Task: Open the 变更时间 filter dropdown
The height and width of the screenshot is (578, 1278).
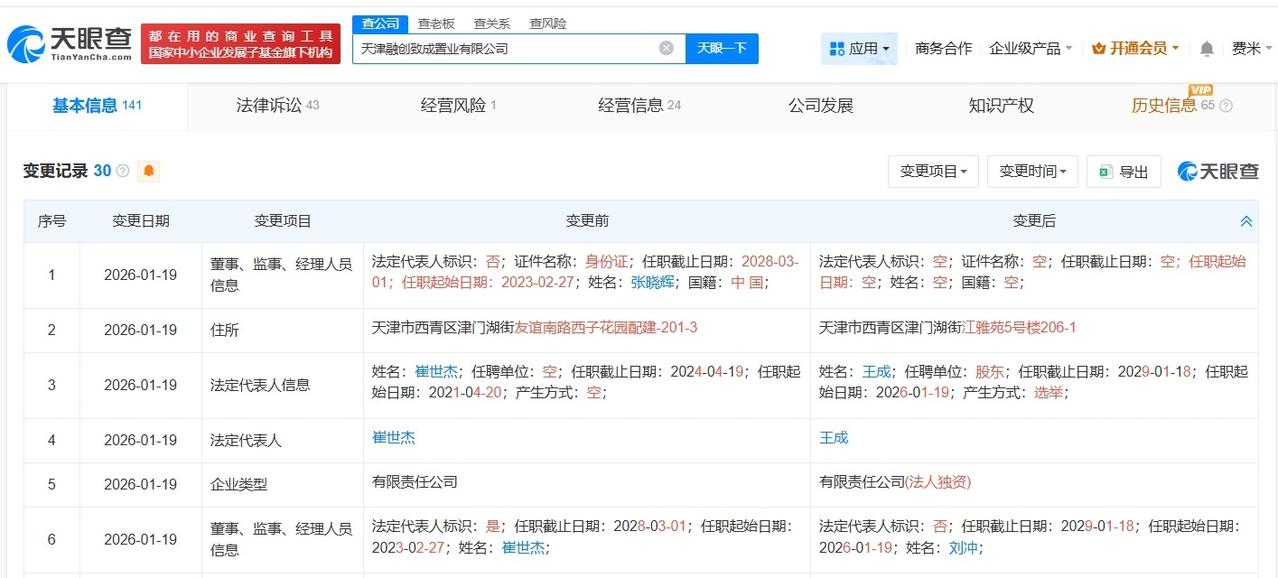Action: point(1032,171)
